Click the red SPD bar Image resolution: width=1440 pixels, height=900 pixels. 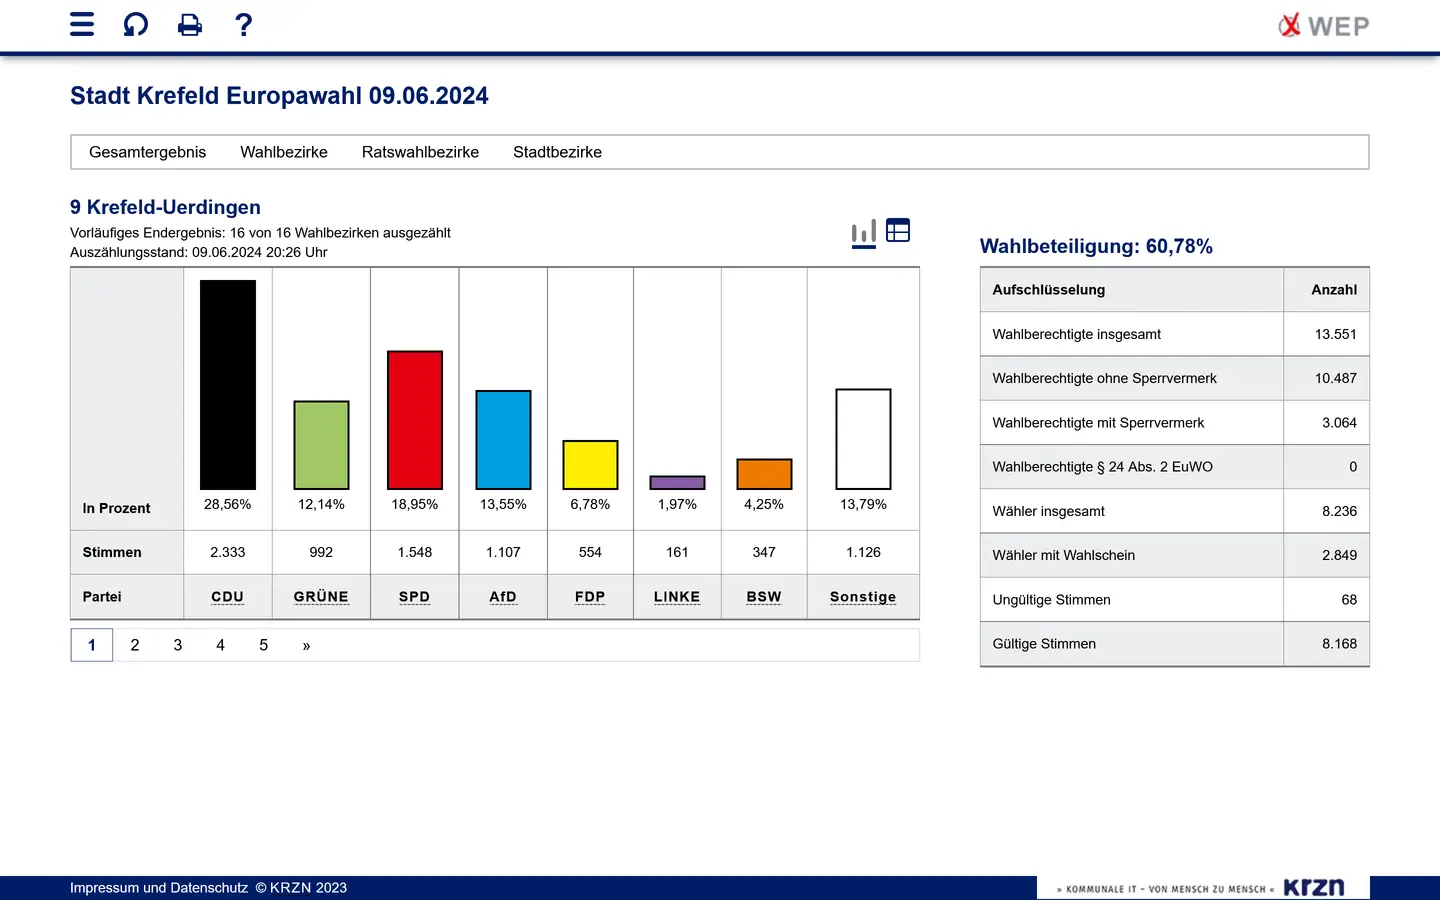pos(415,420)
